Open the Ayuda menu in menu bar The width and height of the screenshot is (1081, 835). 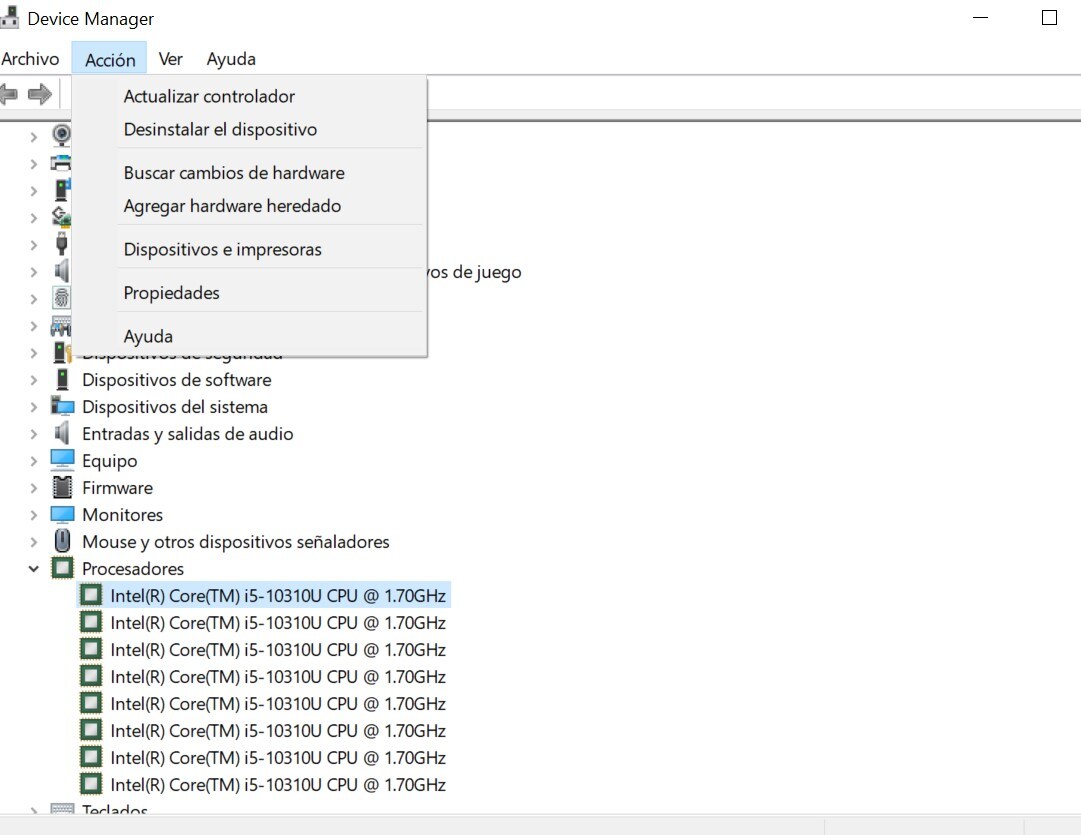click(231, 59)
